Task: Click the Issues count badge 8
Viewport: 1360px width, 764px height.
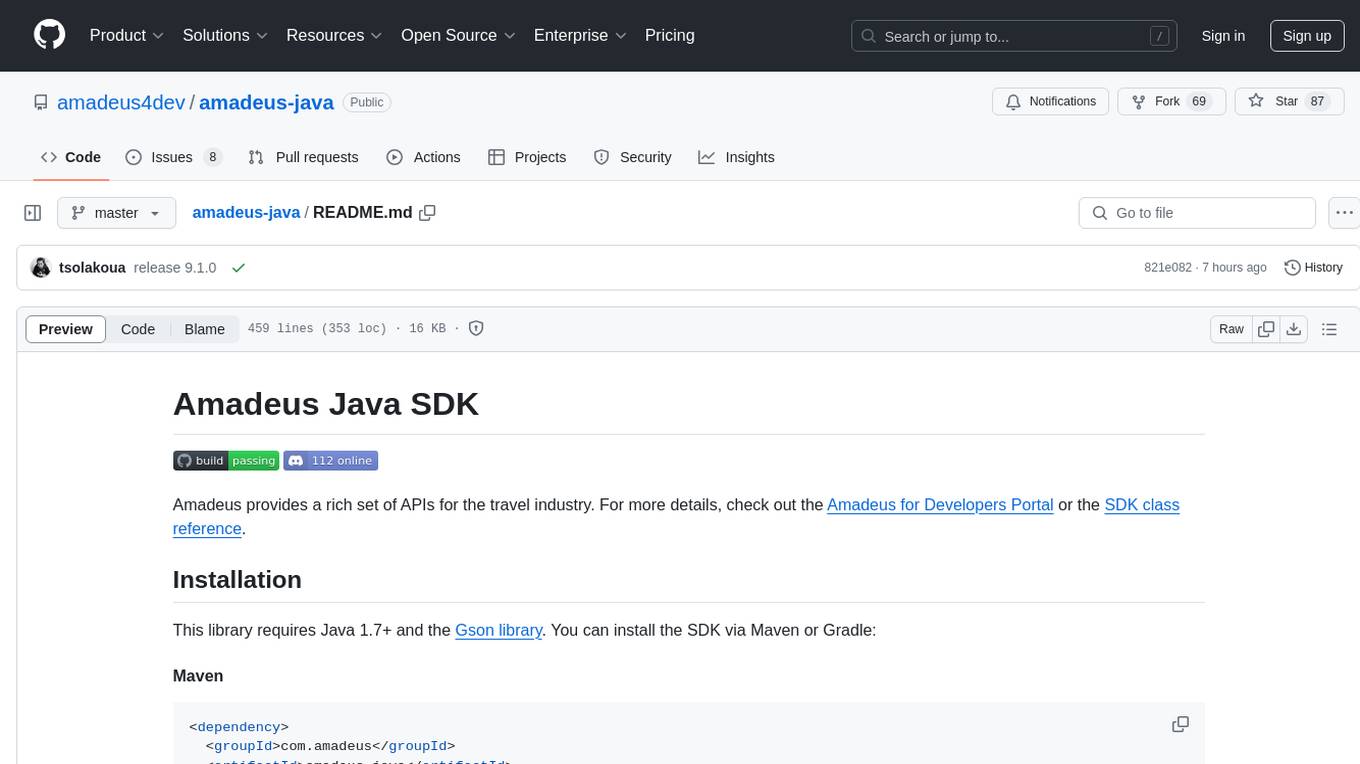Action: point(212,157)
